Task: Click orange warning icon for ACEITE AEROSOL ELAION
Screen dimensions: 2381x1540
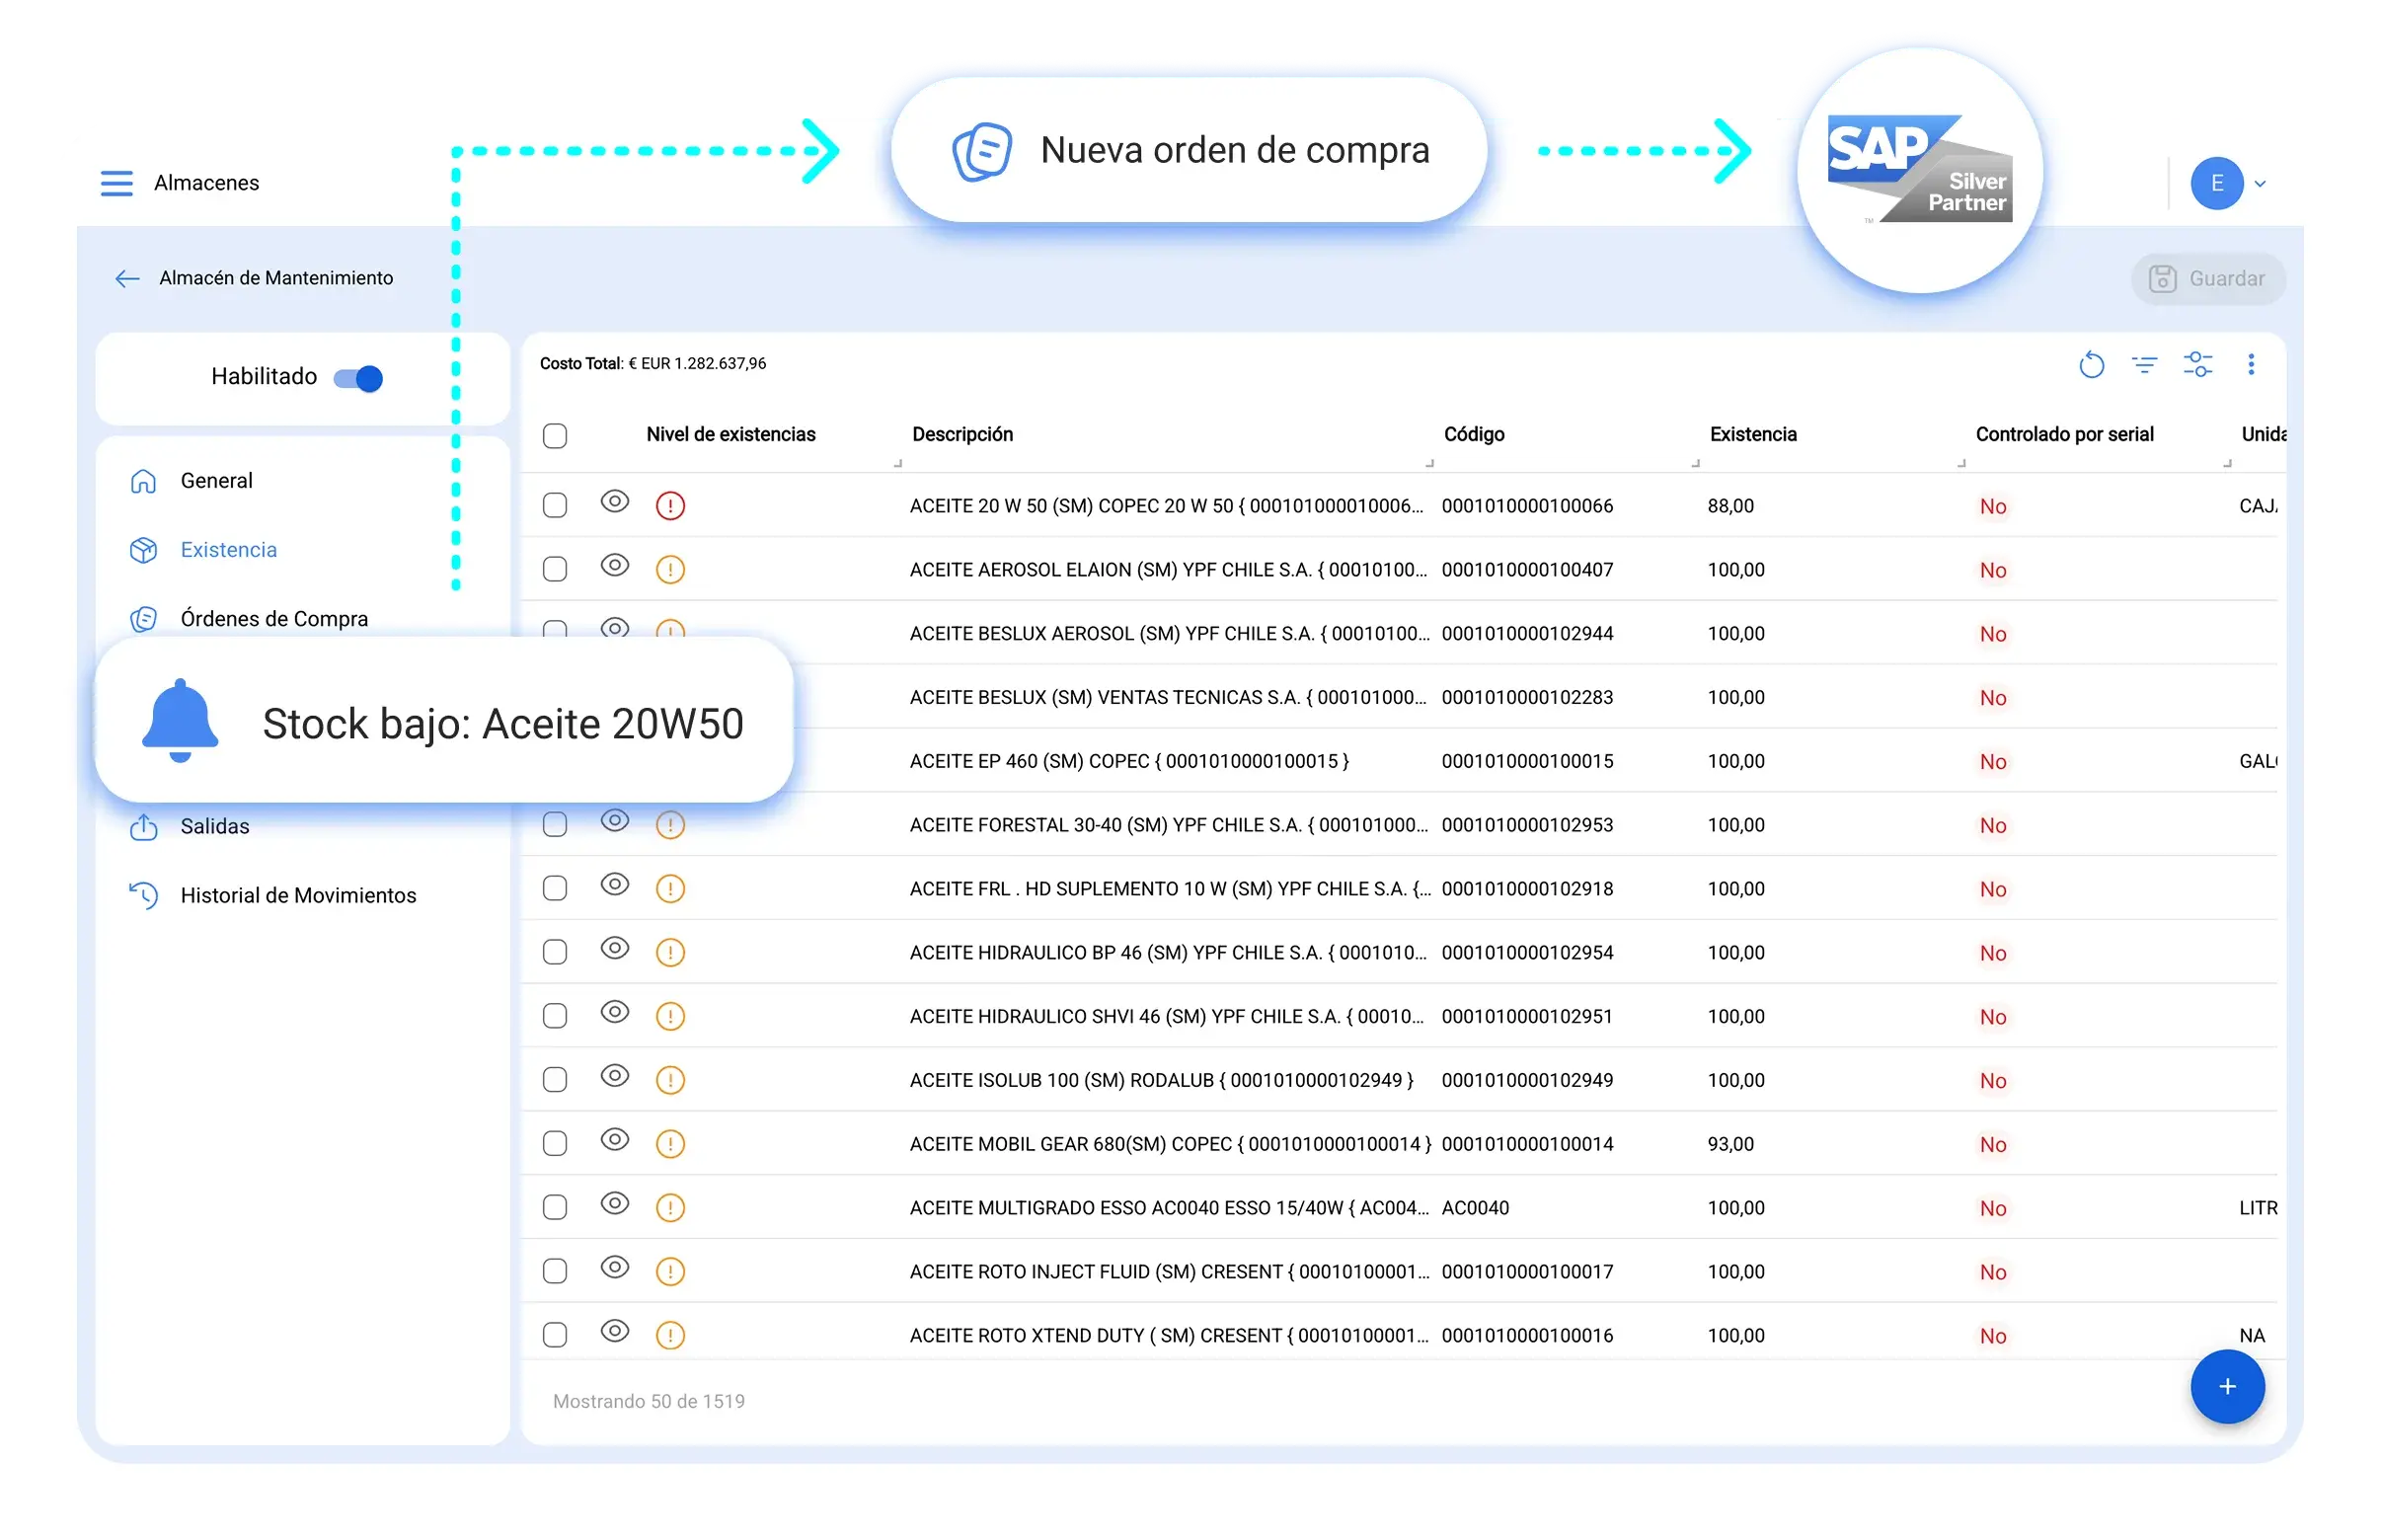Action: (x=669, y=570)
